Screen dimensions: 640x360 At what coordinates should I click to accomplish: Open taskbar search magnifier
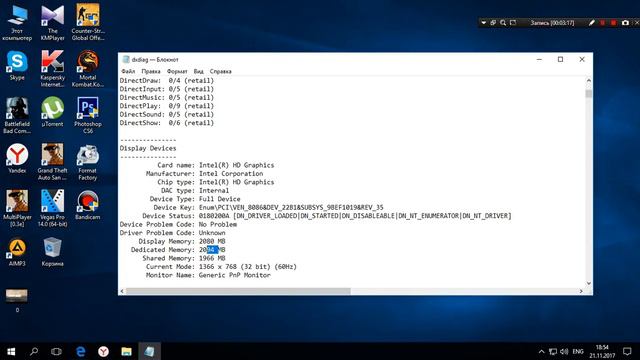click(x=34, y=351)
